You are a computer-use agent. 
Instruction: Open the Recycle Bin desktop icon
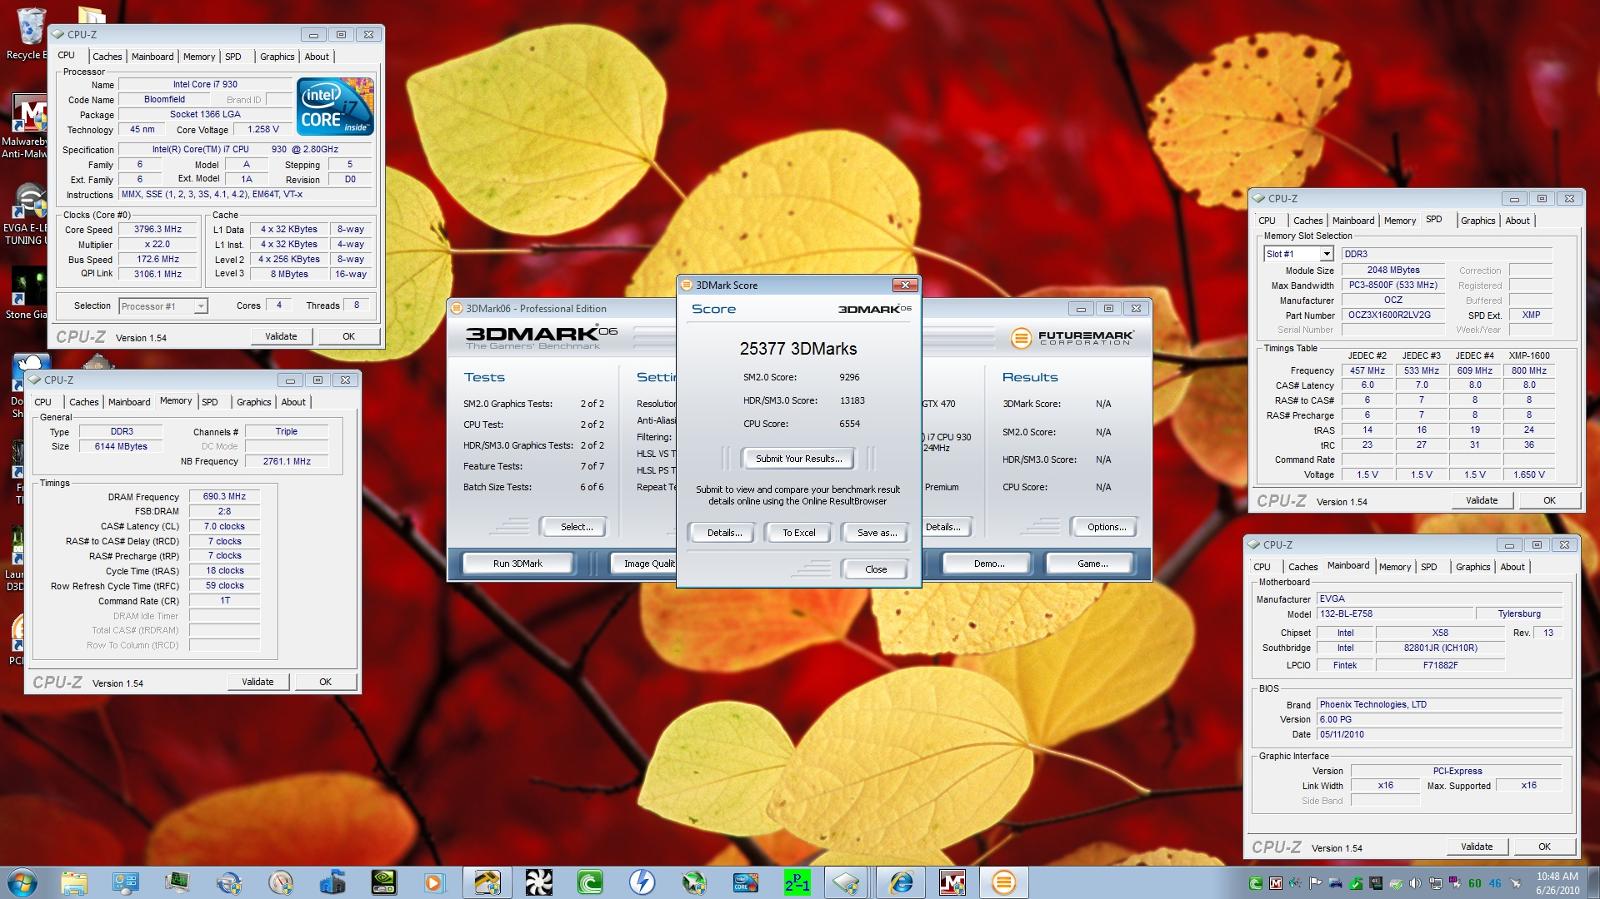pos(30,33)
